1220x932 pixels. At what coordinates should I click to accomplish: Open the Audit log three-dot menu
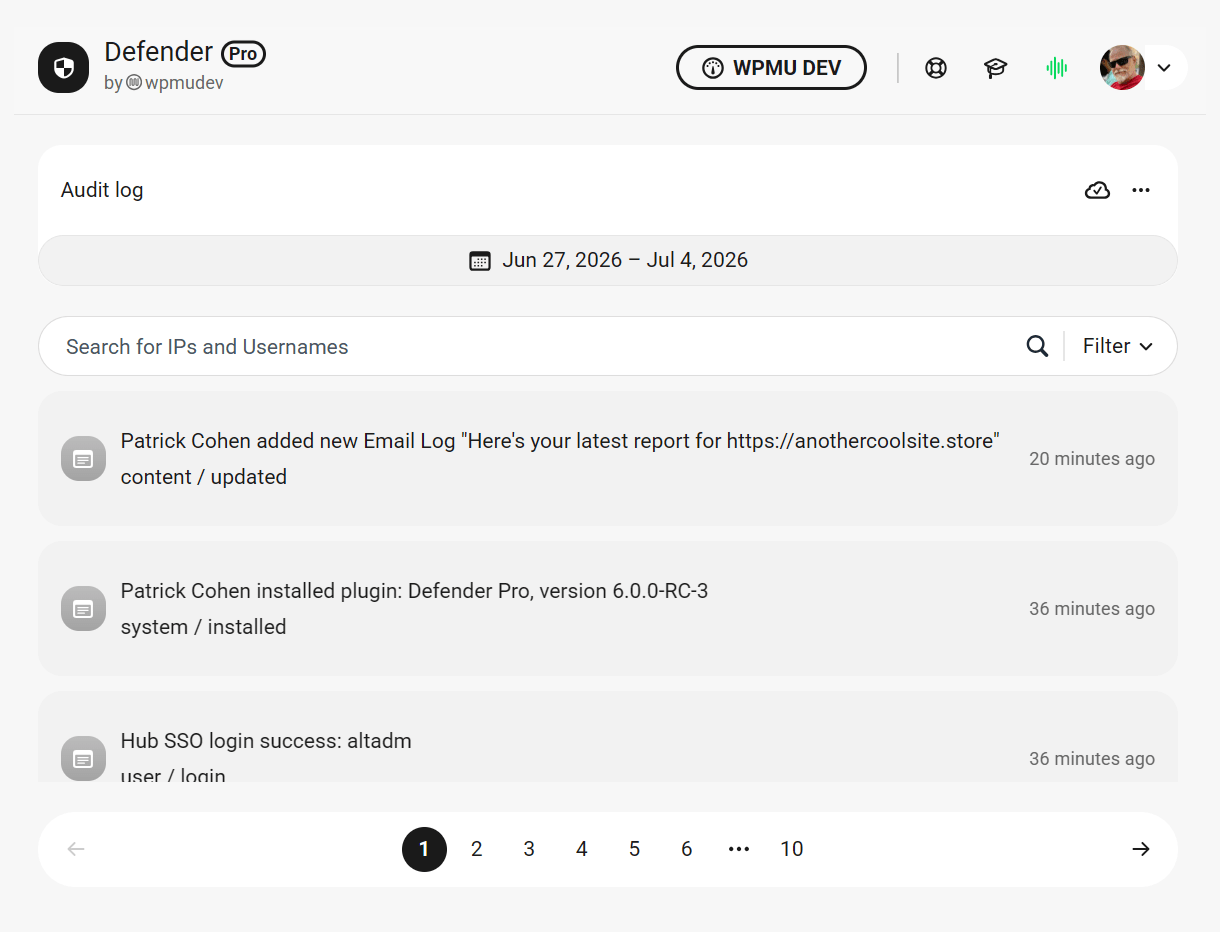tap(1141, 190)
